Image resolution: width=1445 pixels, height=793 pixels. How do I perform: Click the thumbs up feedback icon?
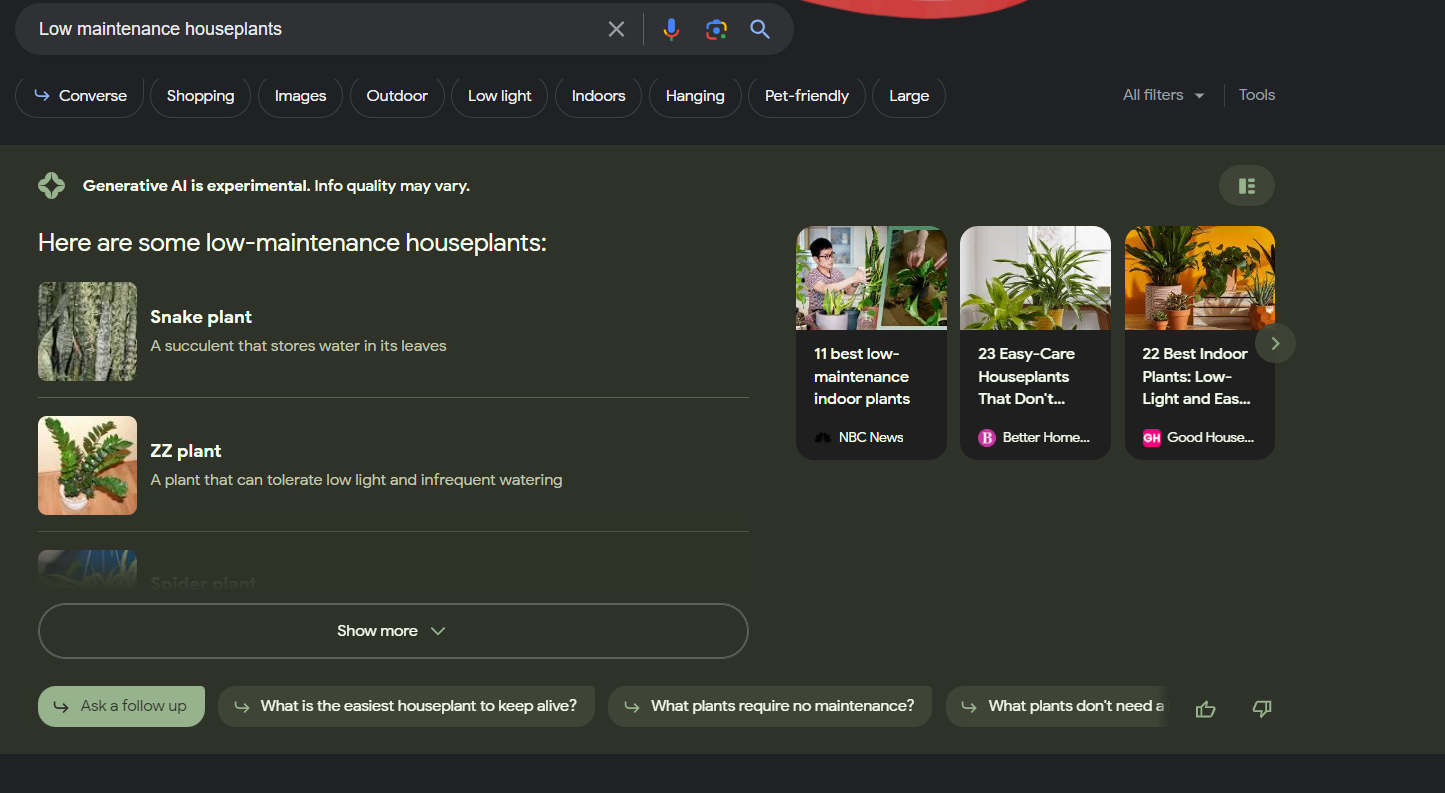coord(1205,709)
